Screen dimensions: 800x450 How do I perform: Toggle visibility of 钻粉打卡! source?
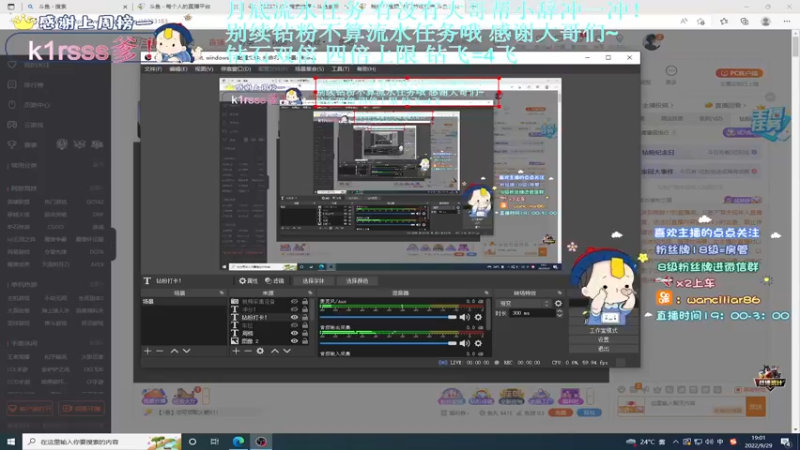294,317
